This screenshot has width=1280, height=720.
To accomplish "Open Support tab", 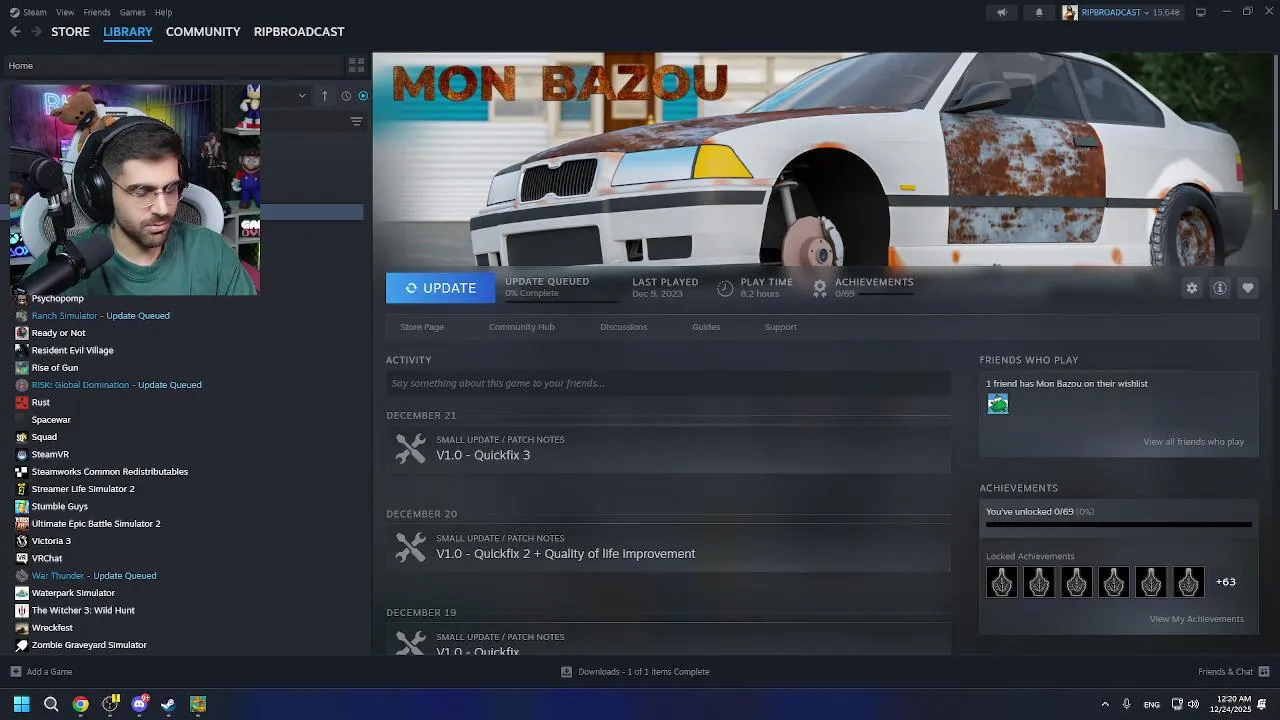I will click(x=781, y=327).
